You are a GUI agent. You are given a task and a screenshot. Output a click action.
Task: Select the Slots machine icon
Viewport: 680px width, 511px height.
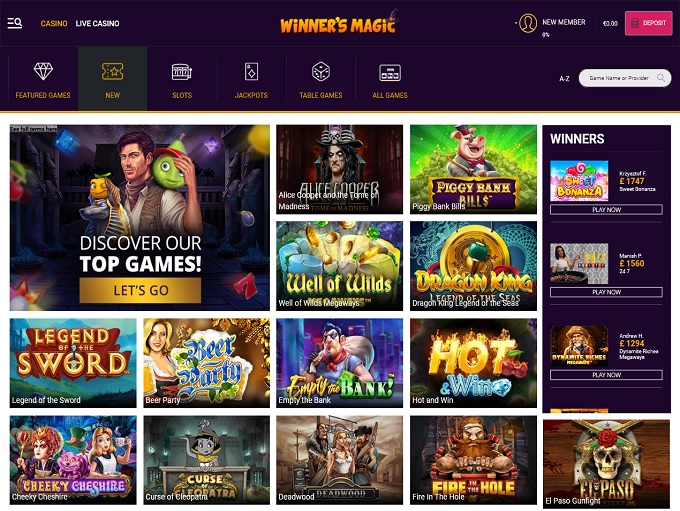point(182,72)
